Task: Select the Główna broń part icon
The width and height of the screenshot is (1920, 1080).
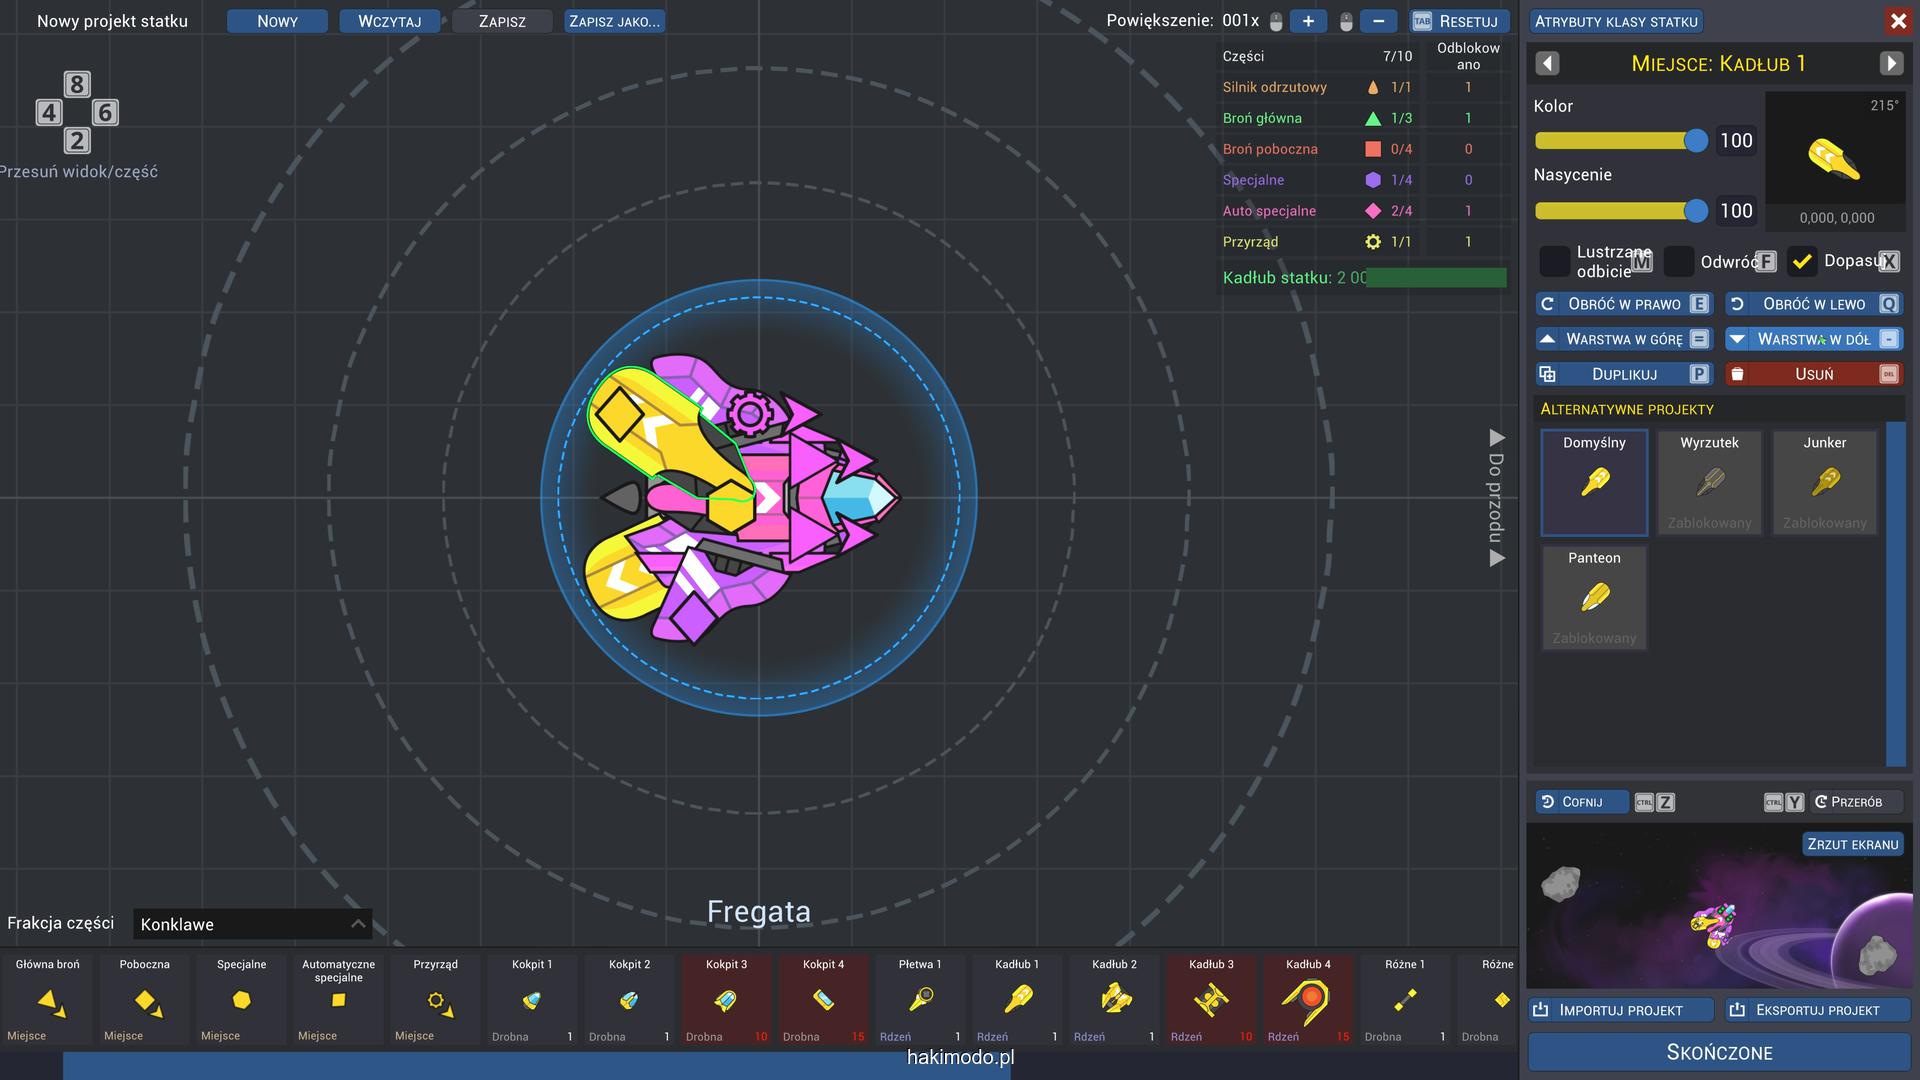Action: pos(48,1000)
